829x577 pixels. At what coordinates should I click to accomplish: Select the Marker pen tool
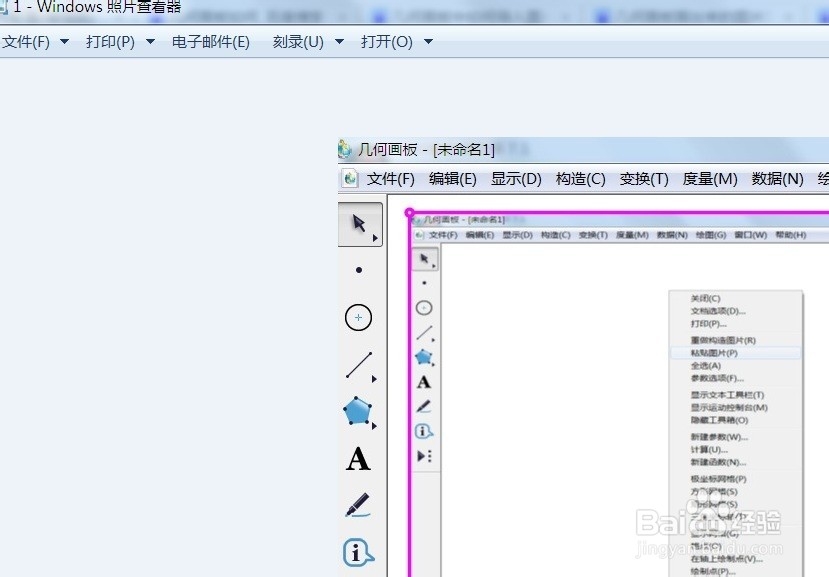pos(357,506)
